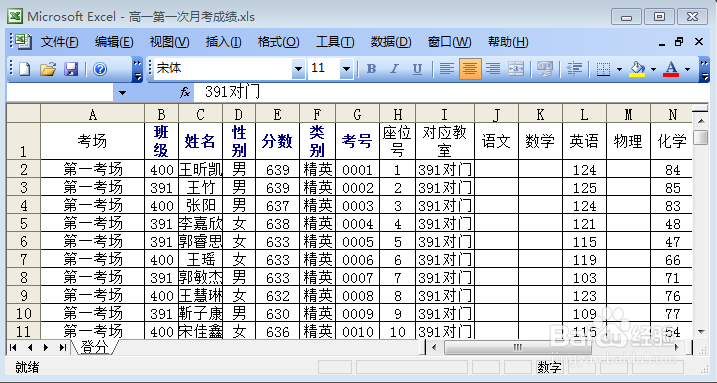Toggle center alignment
717x383 pixels.
470,69
